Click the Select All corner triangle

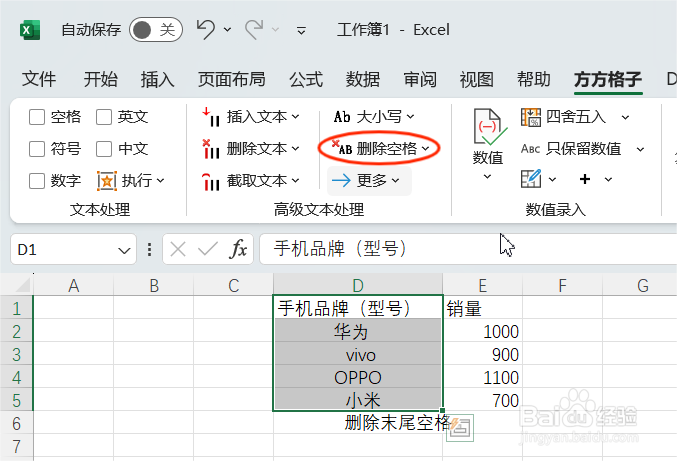coord(22,285)
